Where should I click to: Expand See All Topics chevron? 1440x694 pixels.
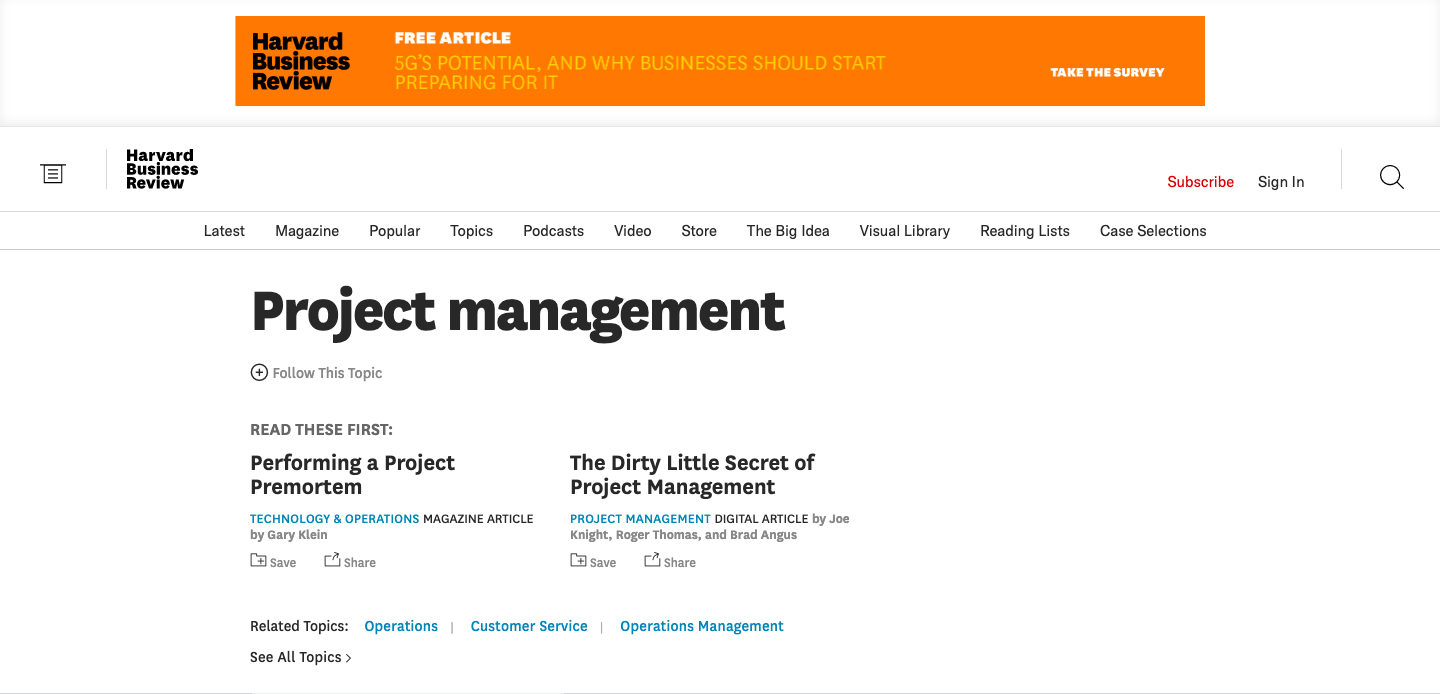[348, 658]
